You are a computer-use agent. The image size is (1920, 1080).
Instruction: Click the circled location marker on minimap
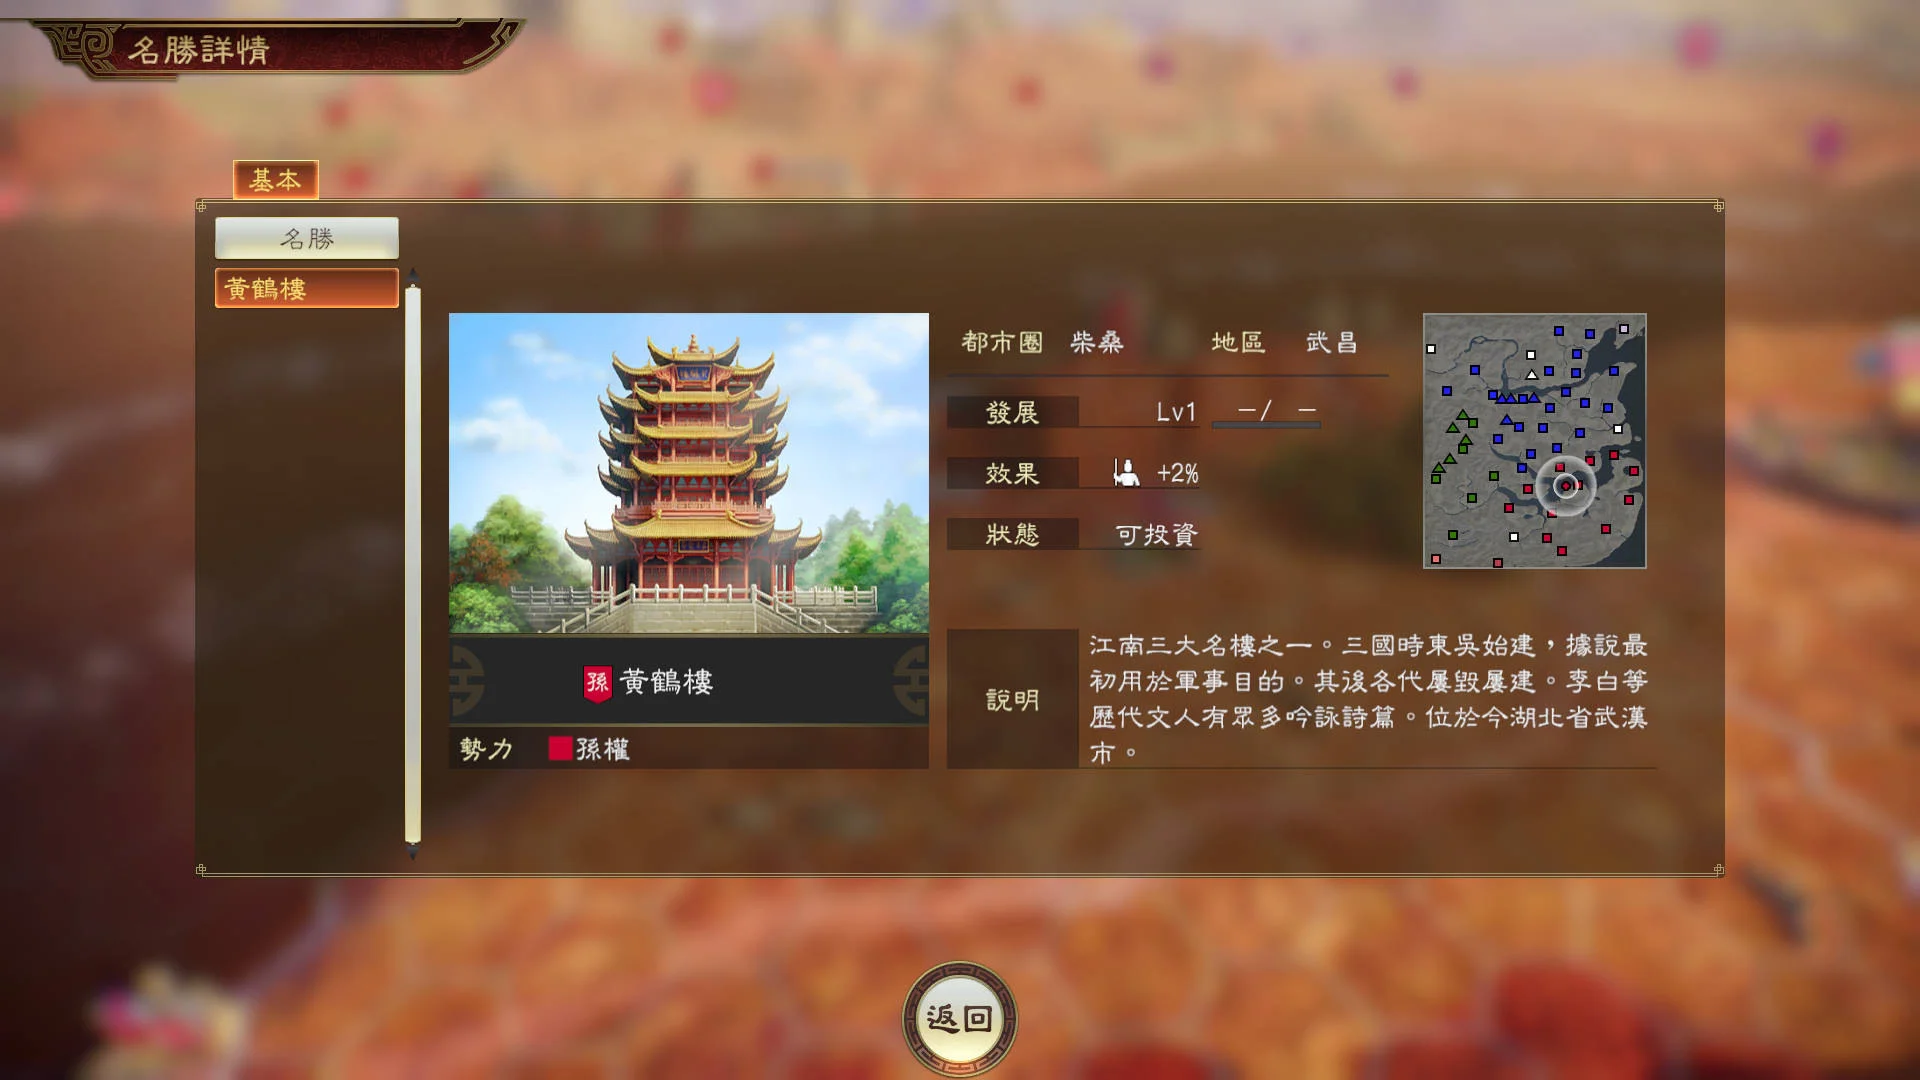tap(1566, 486)
